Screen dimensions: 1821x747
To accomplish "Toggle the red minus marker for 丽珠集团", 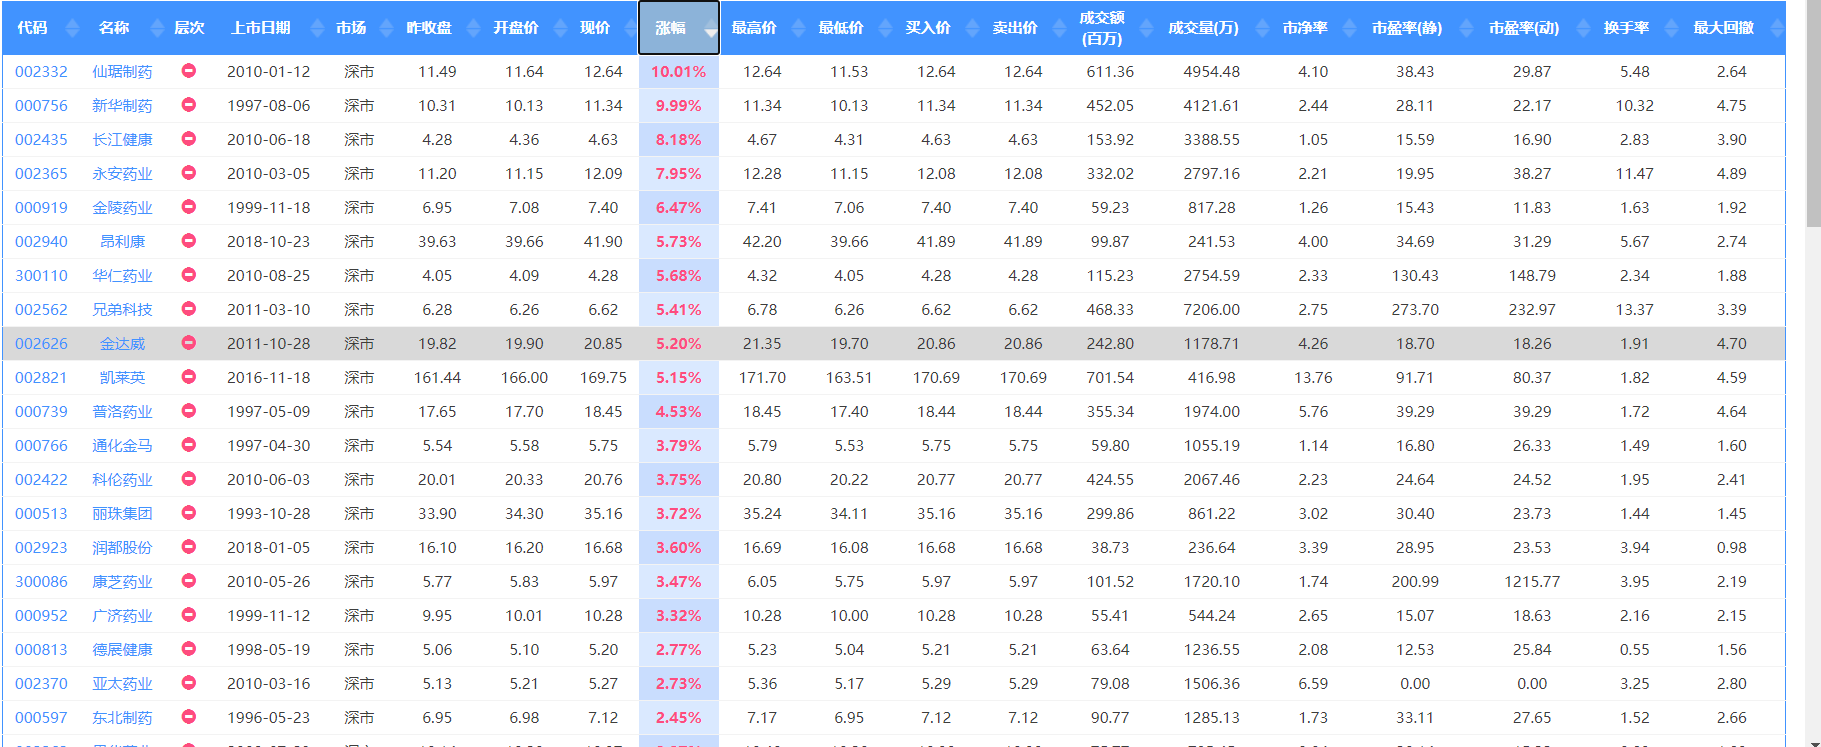I will coord(188,513).
